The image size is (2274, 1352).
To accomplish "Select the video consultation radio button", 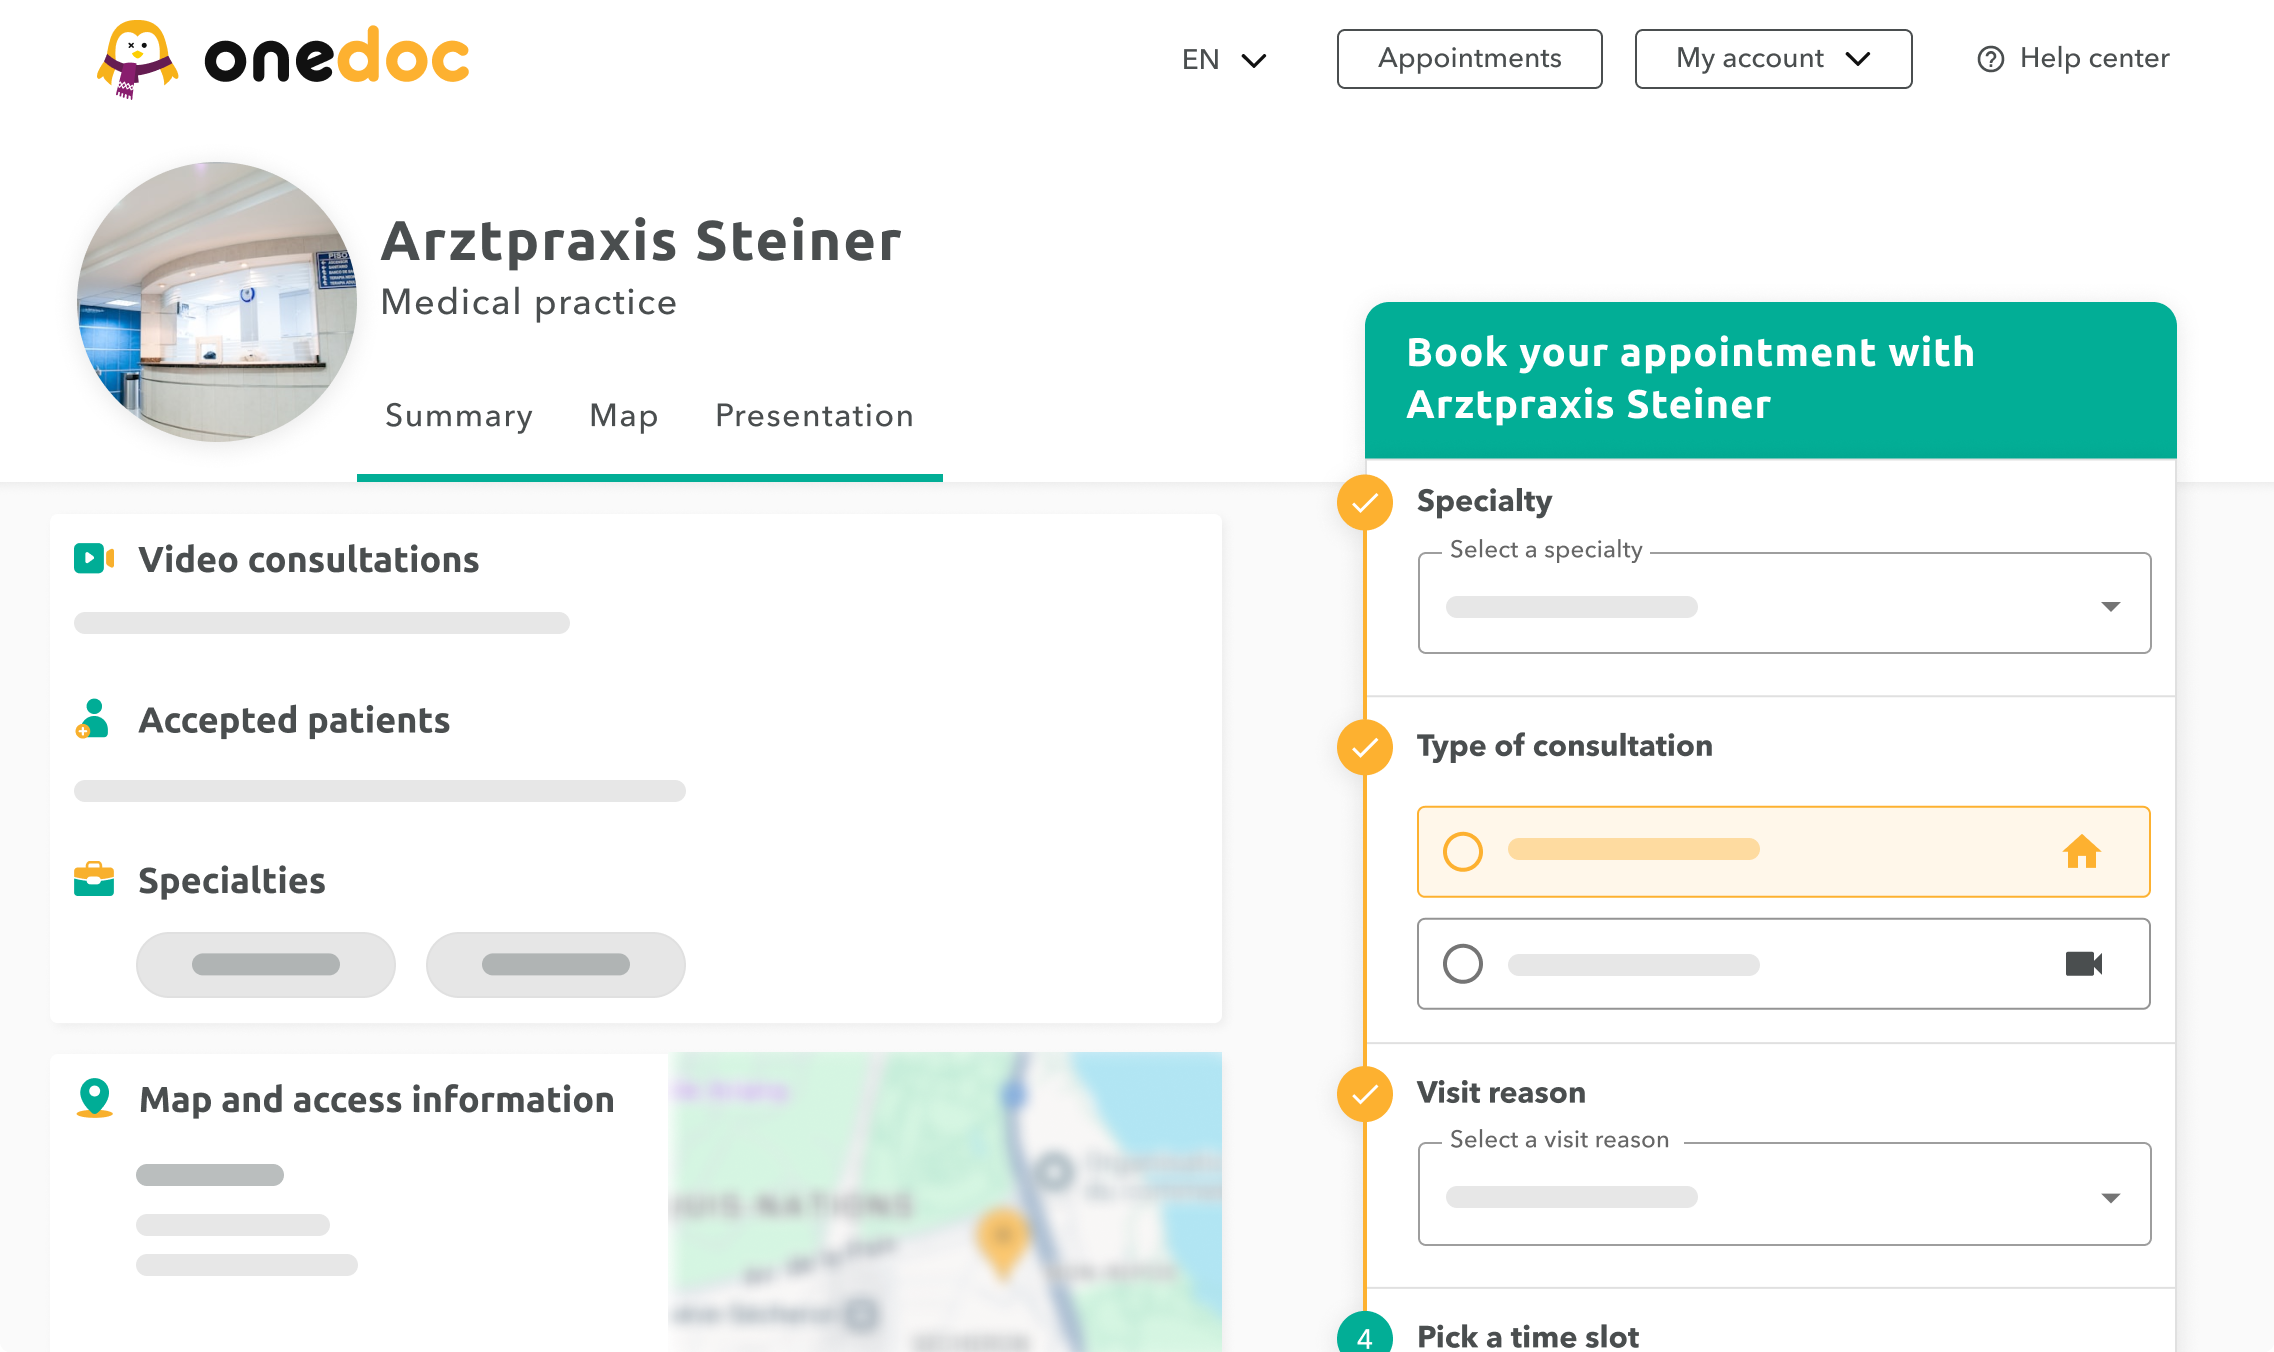I will tap(1463, 963).
